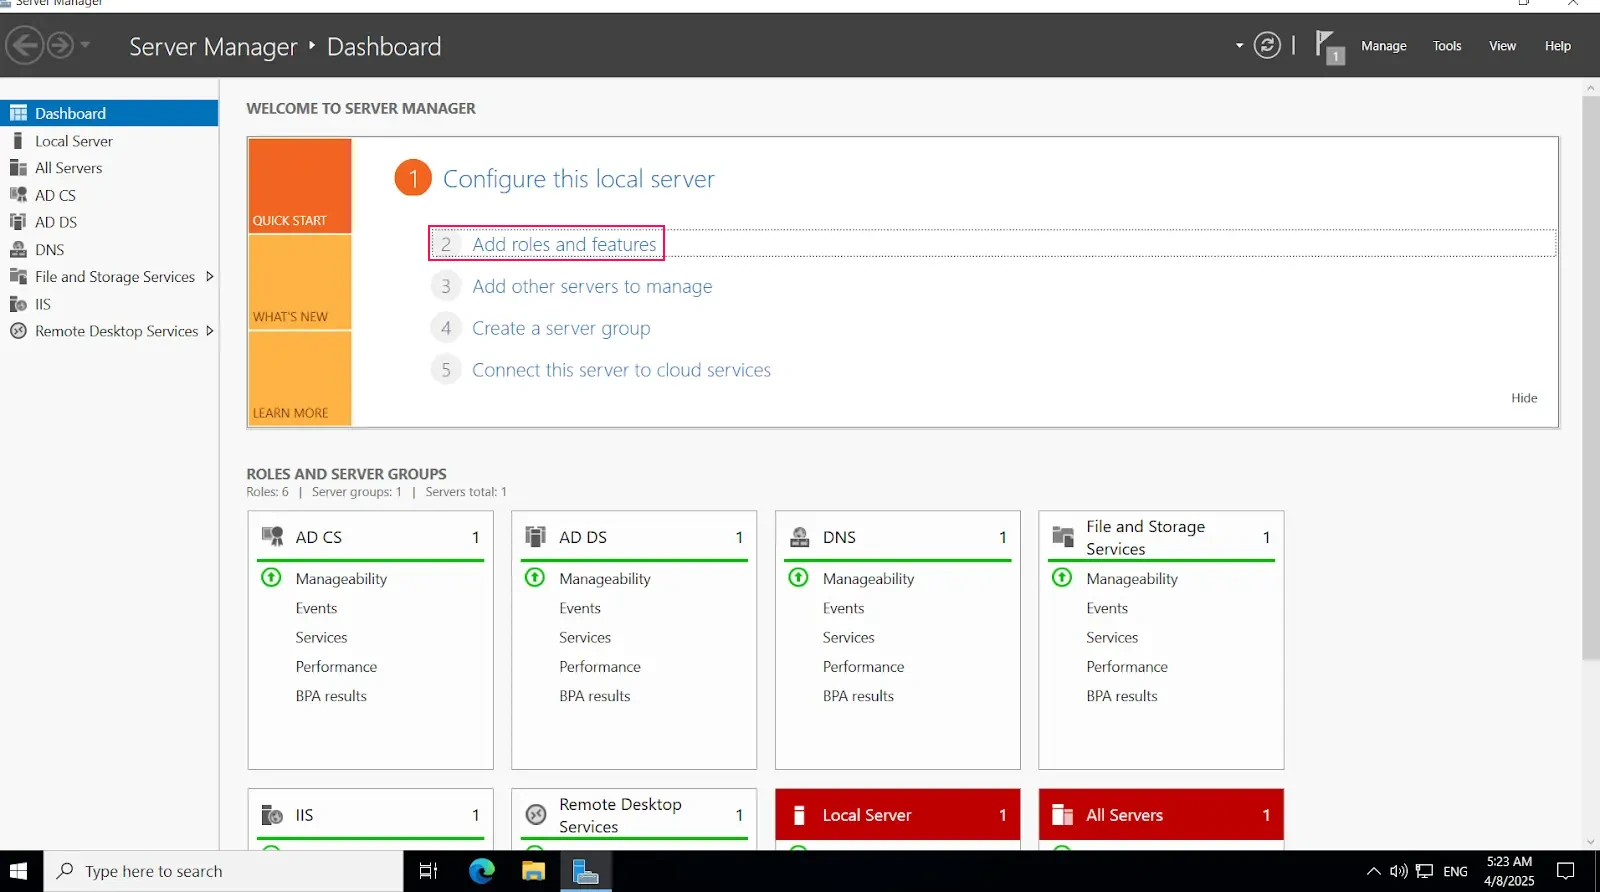Click Manageability status icon in DNS tile
The width and height of the screenshot is (1600, 892).
[x=798, y=578]
